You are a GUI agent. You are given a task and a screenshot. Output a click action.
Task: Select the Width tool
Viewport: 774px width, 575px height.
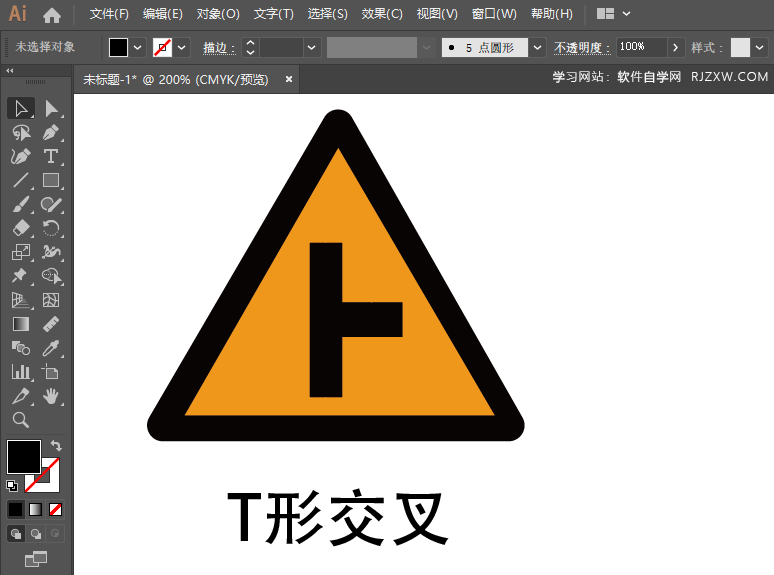pos(51,252)
